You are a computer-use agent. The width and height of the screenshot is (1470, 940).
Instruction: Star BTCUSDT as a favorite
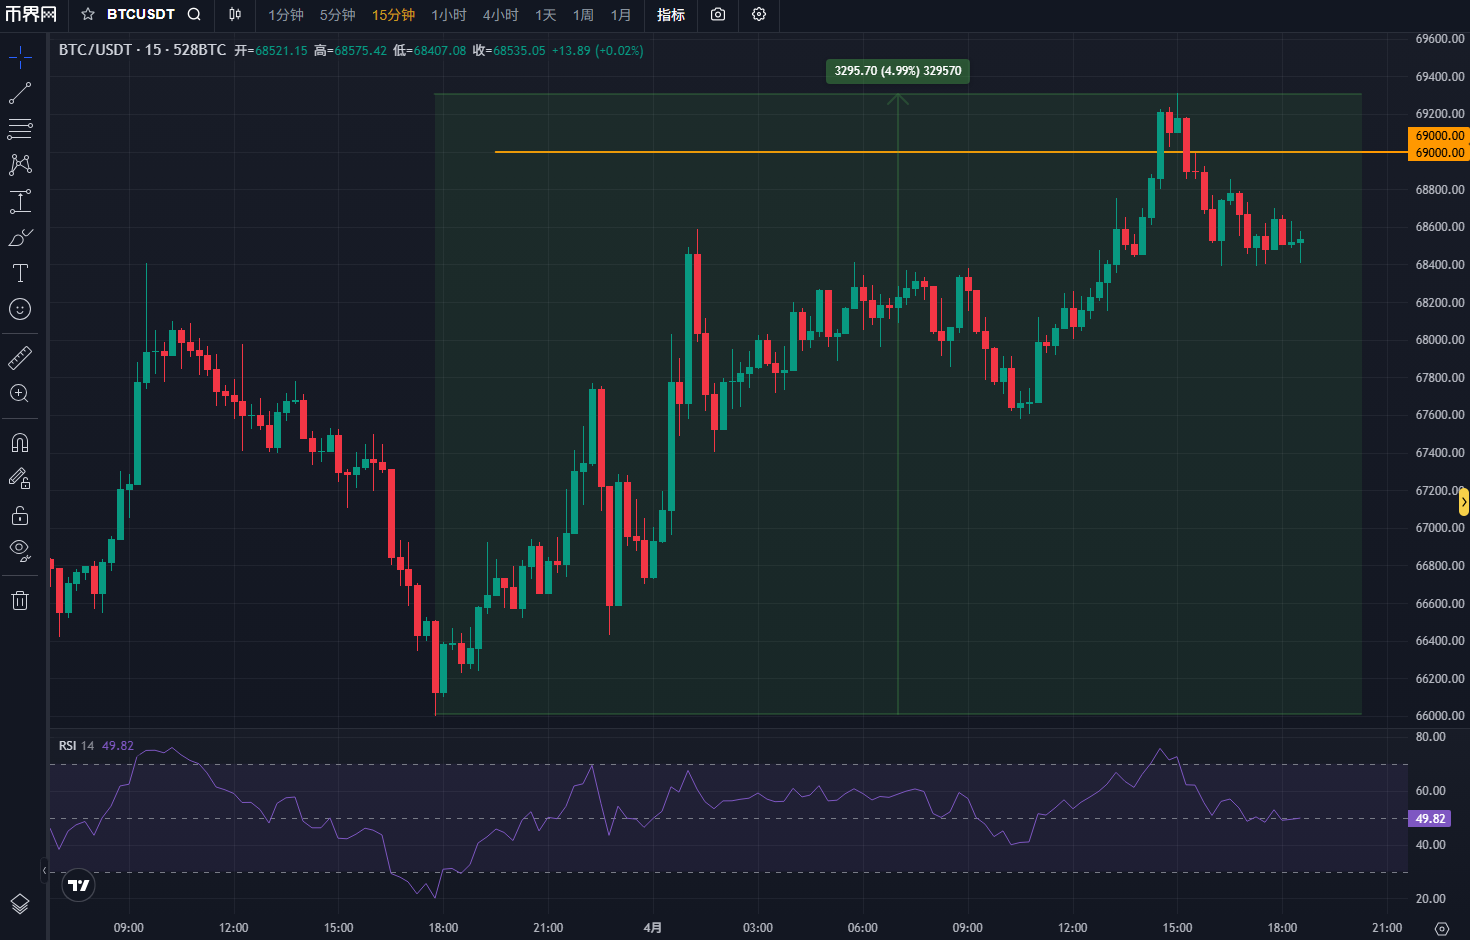(88, 15)
